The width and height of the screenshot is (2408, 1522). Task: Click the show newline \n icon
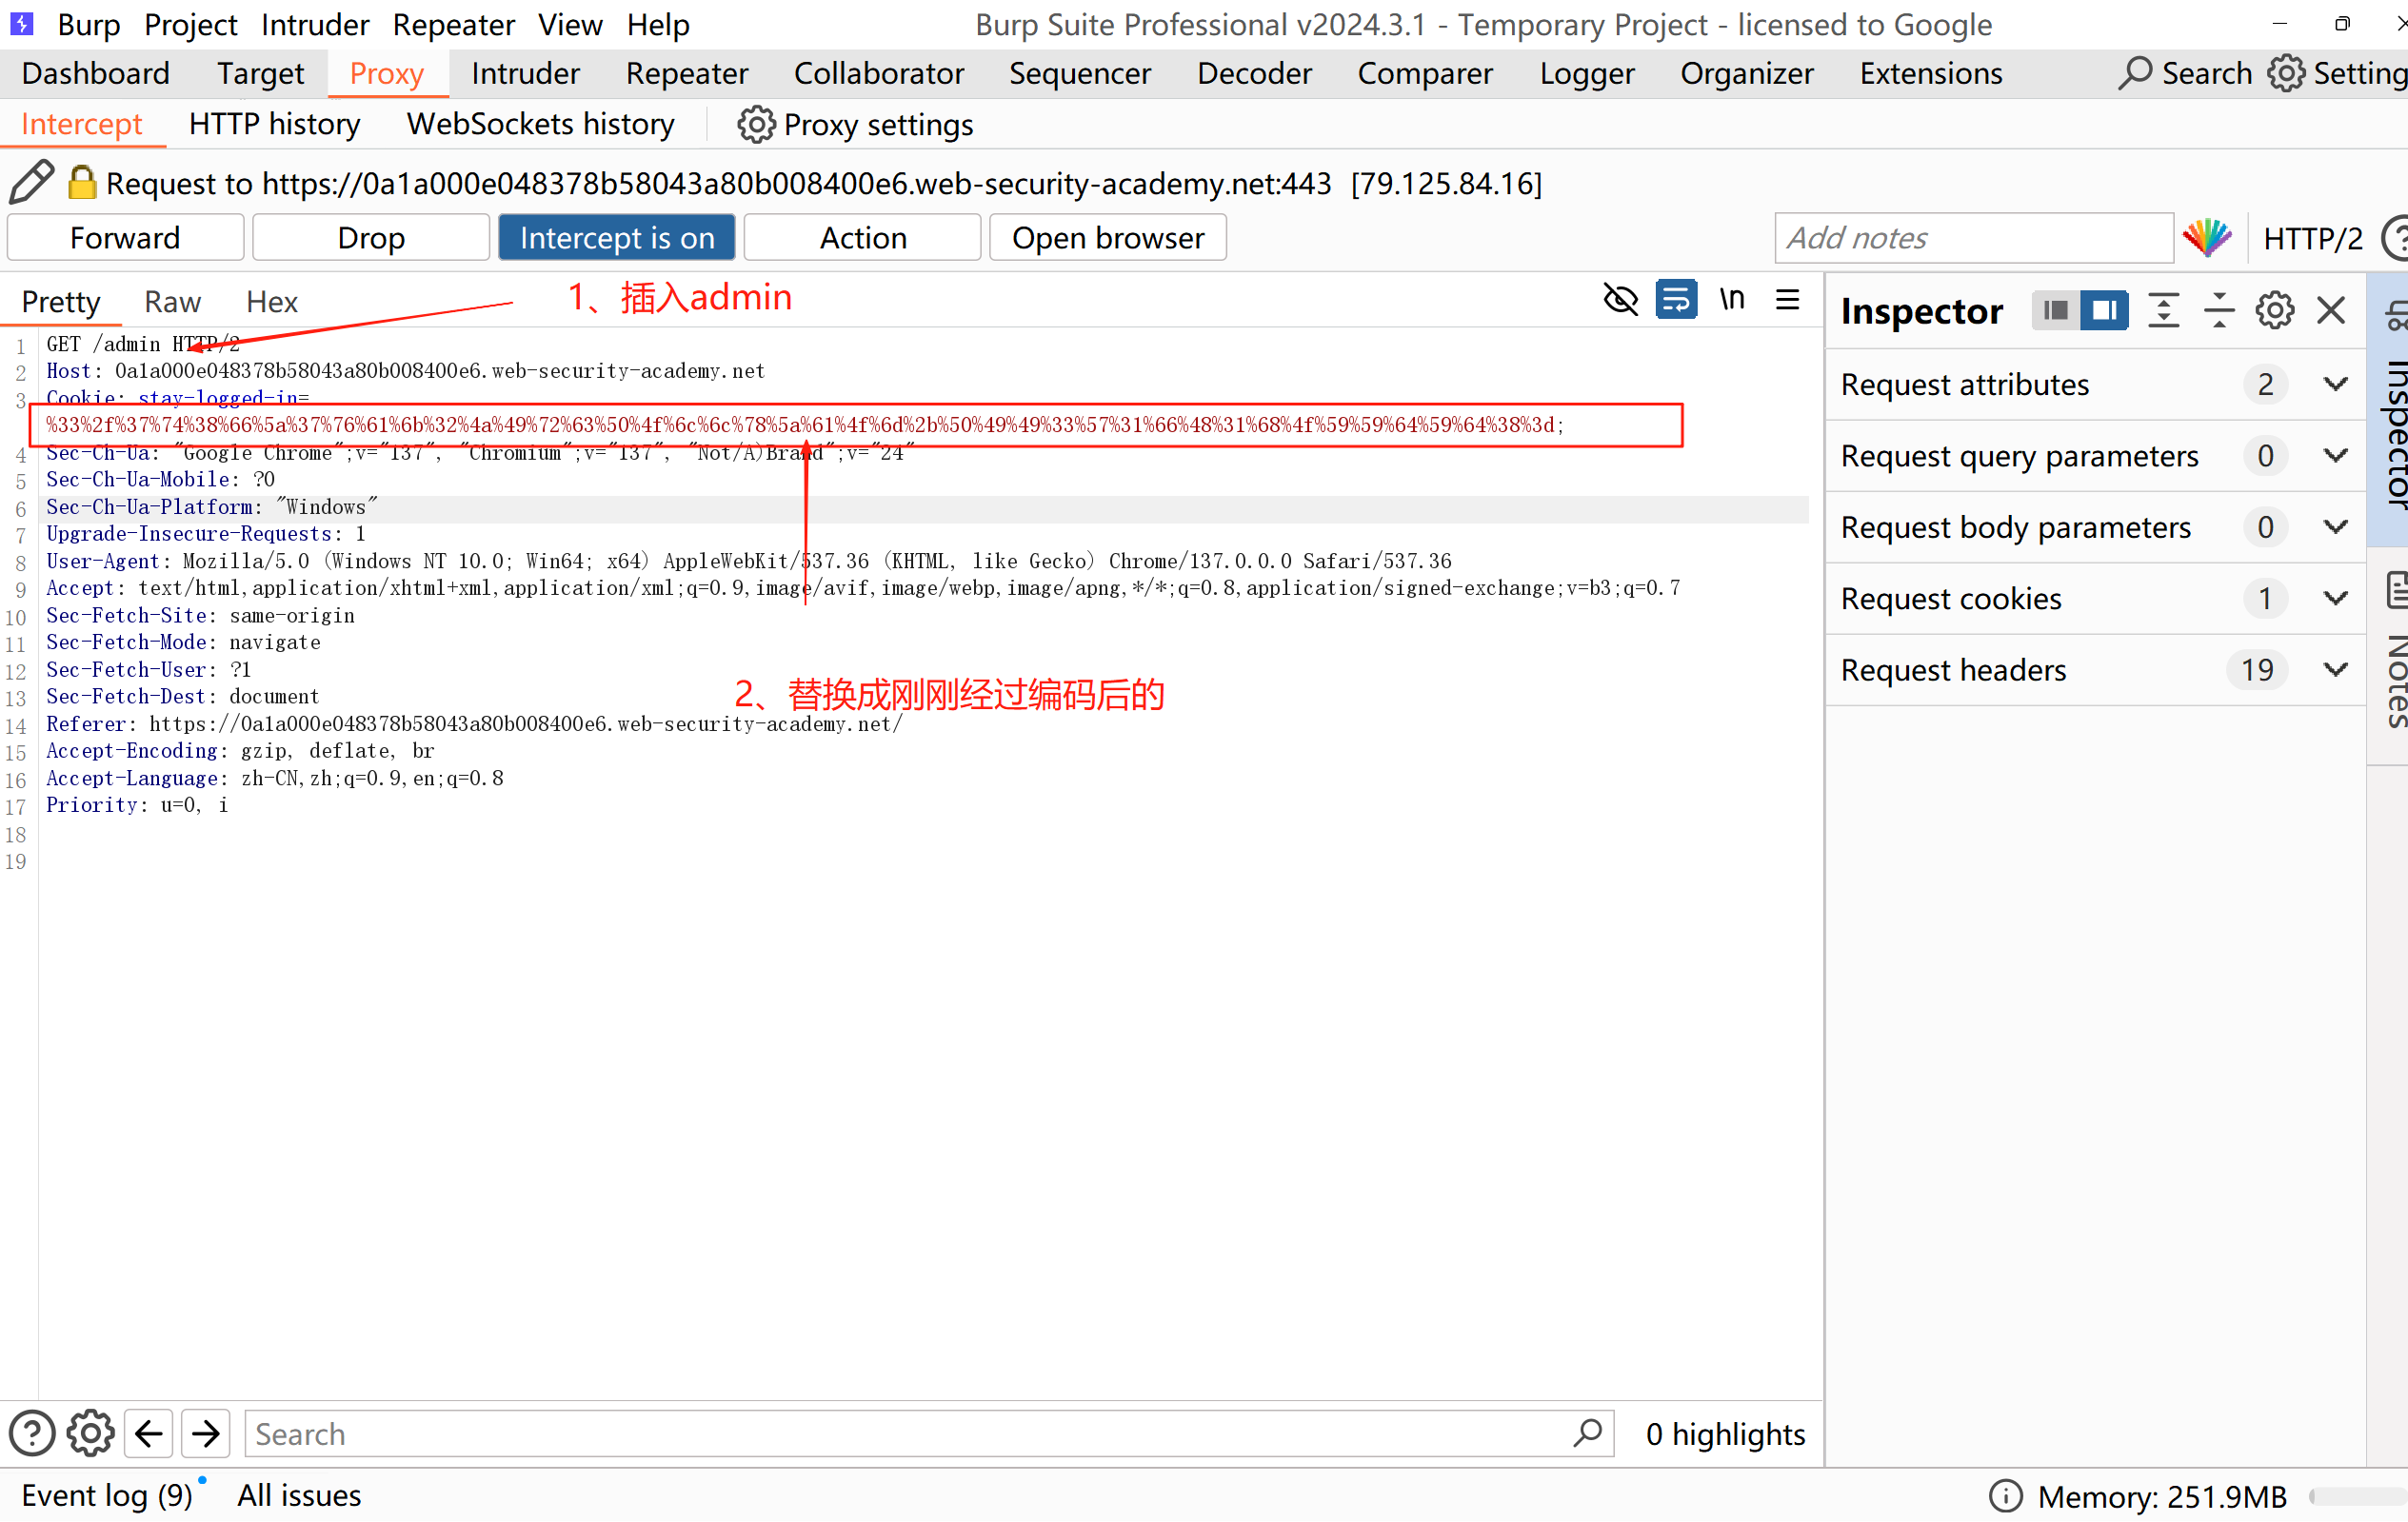tap(1732, 300)
